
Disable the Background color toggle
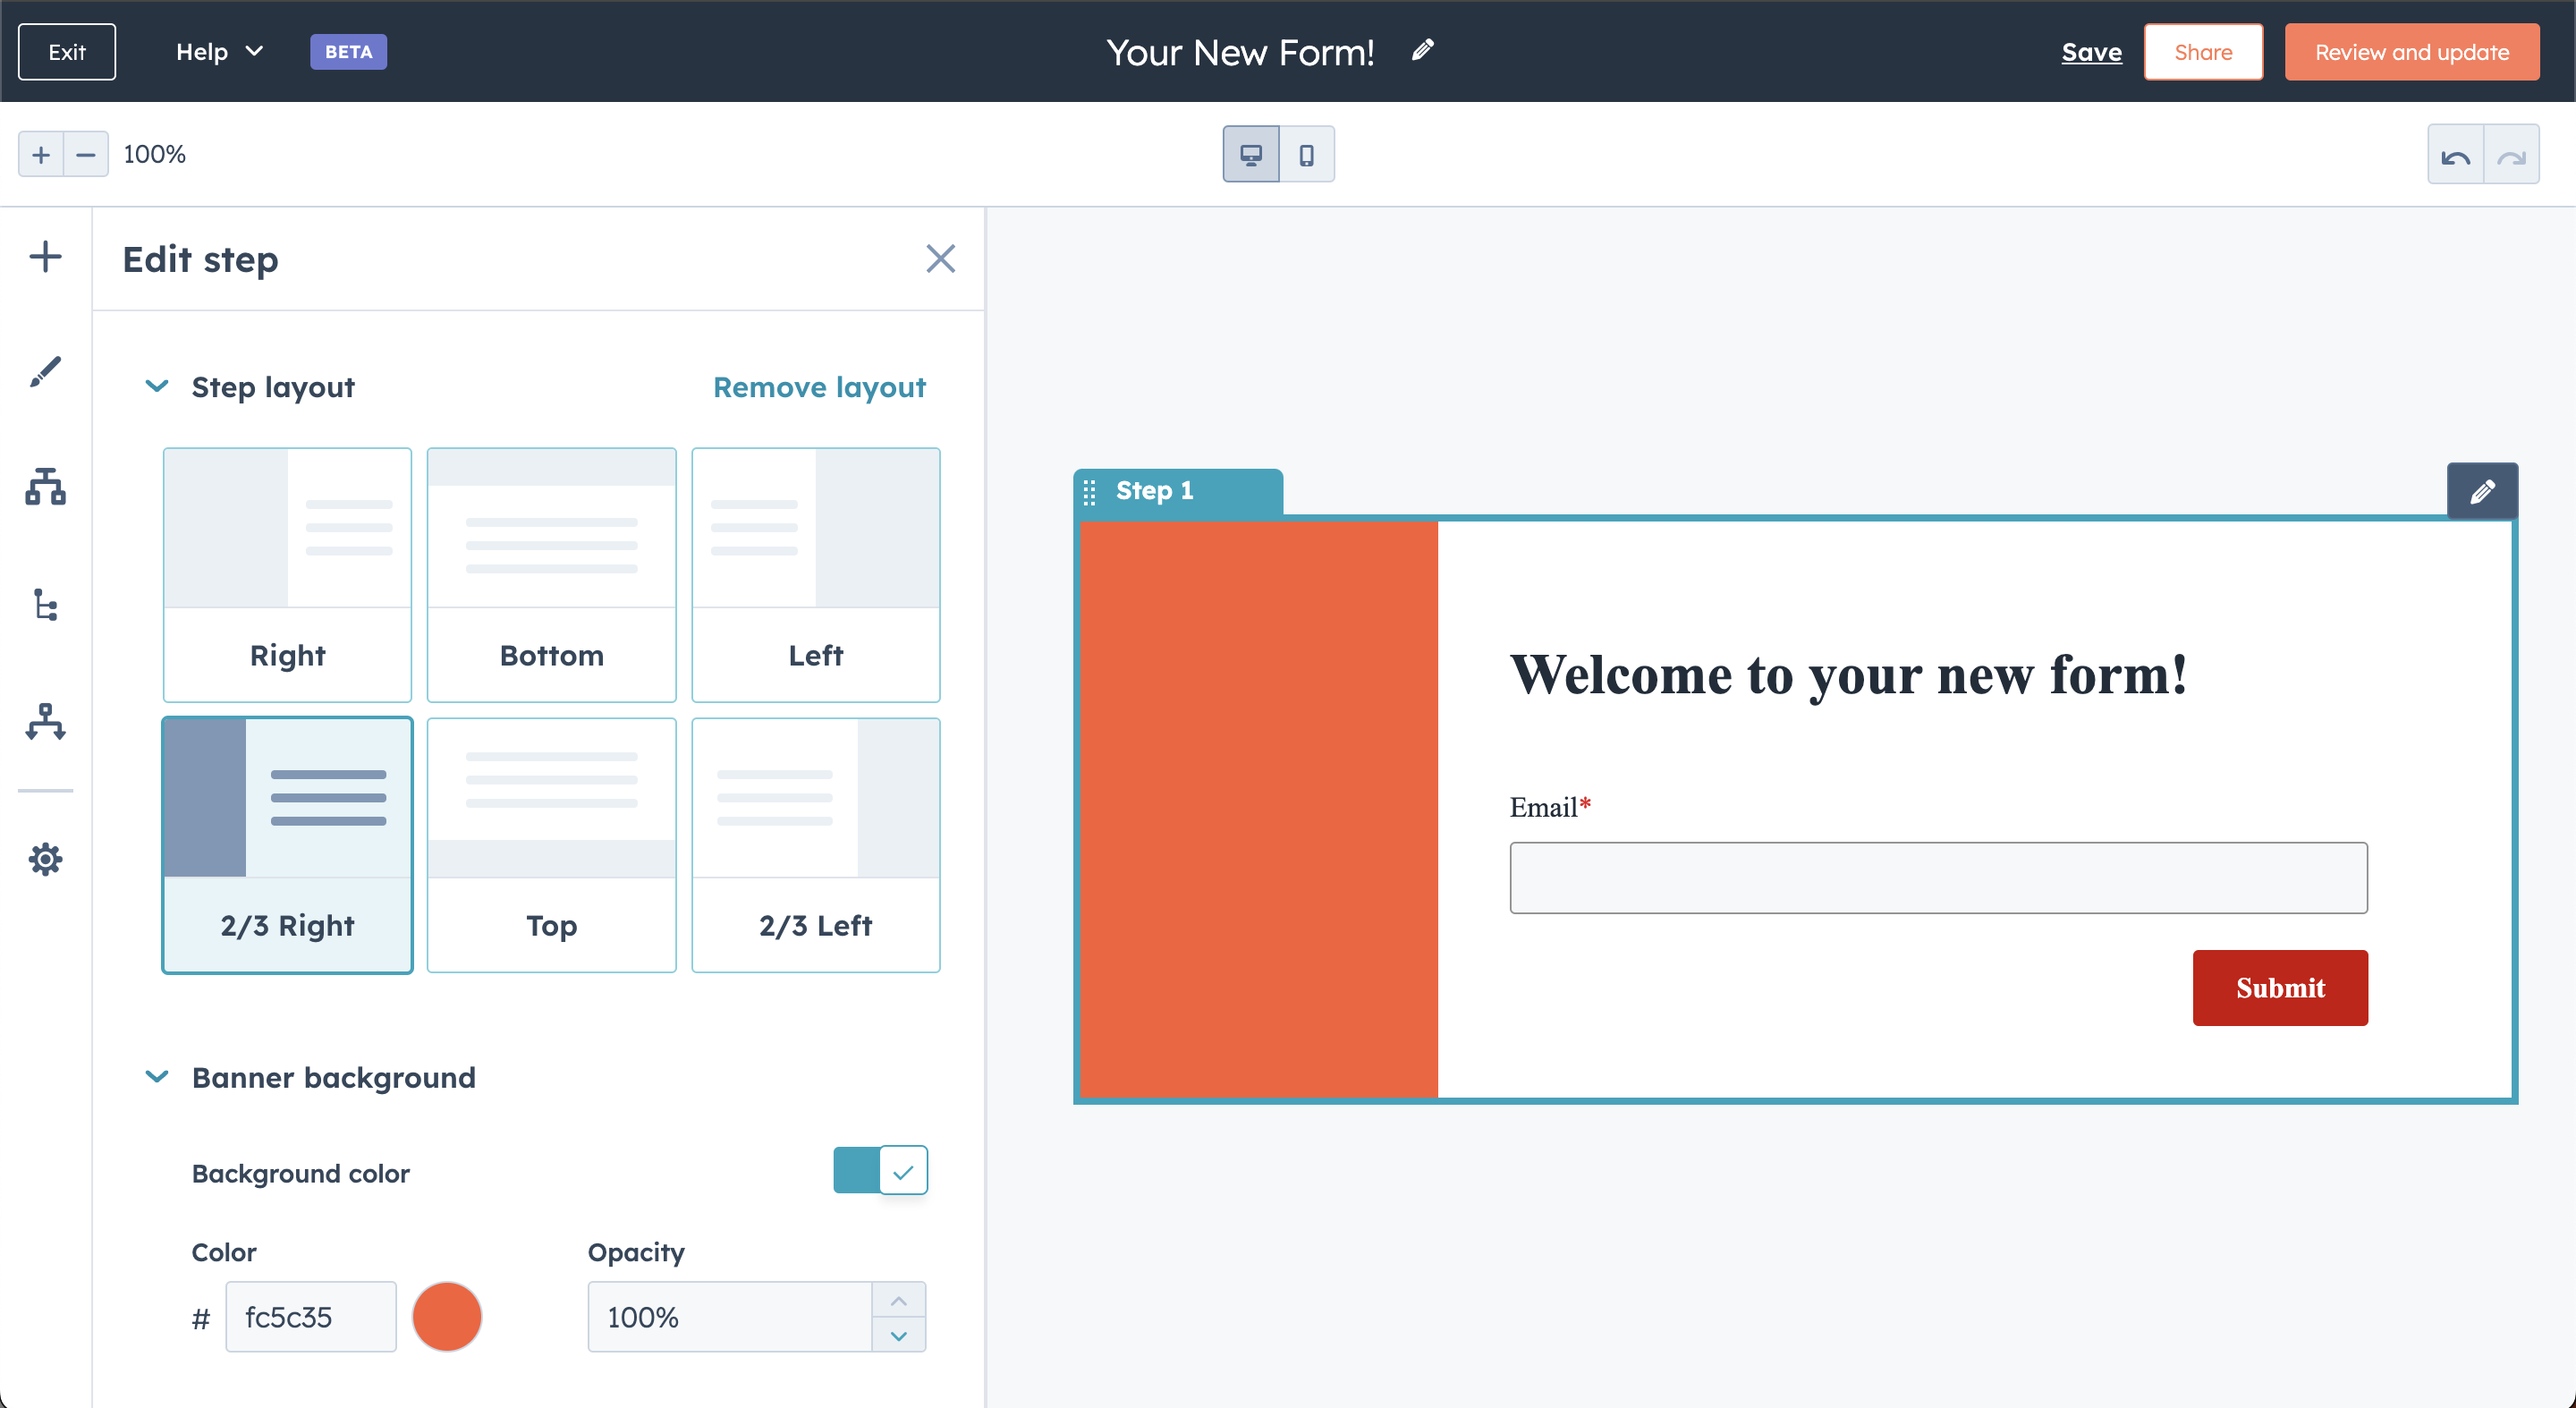[880, 1170]
